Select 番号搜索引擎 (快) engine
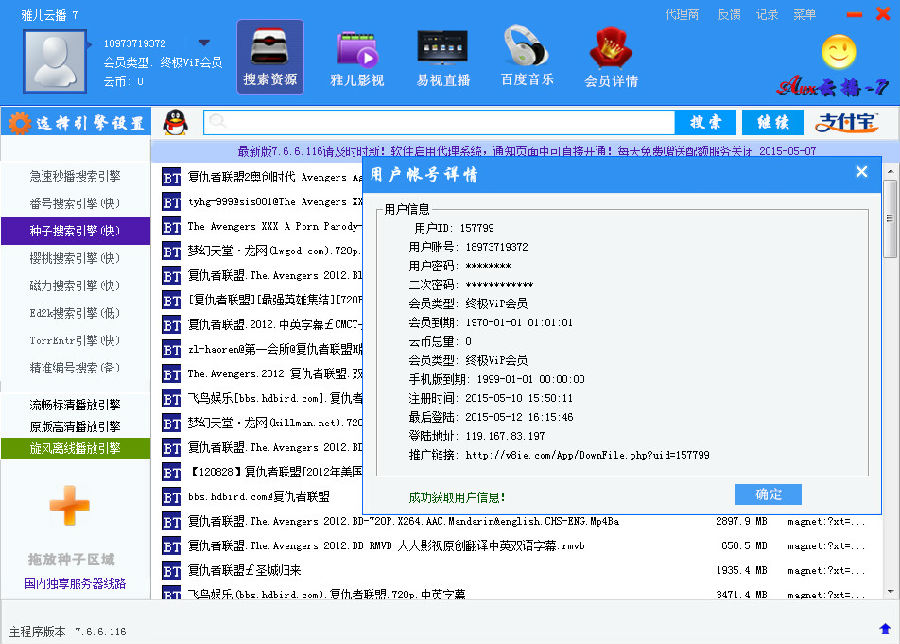The width and height of the screenshot is (900, 644). click(x=75, y=204)
